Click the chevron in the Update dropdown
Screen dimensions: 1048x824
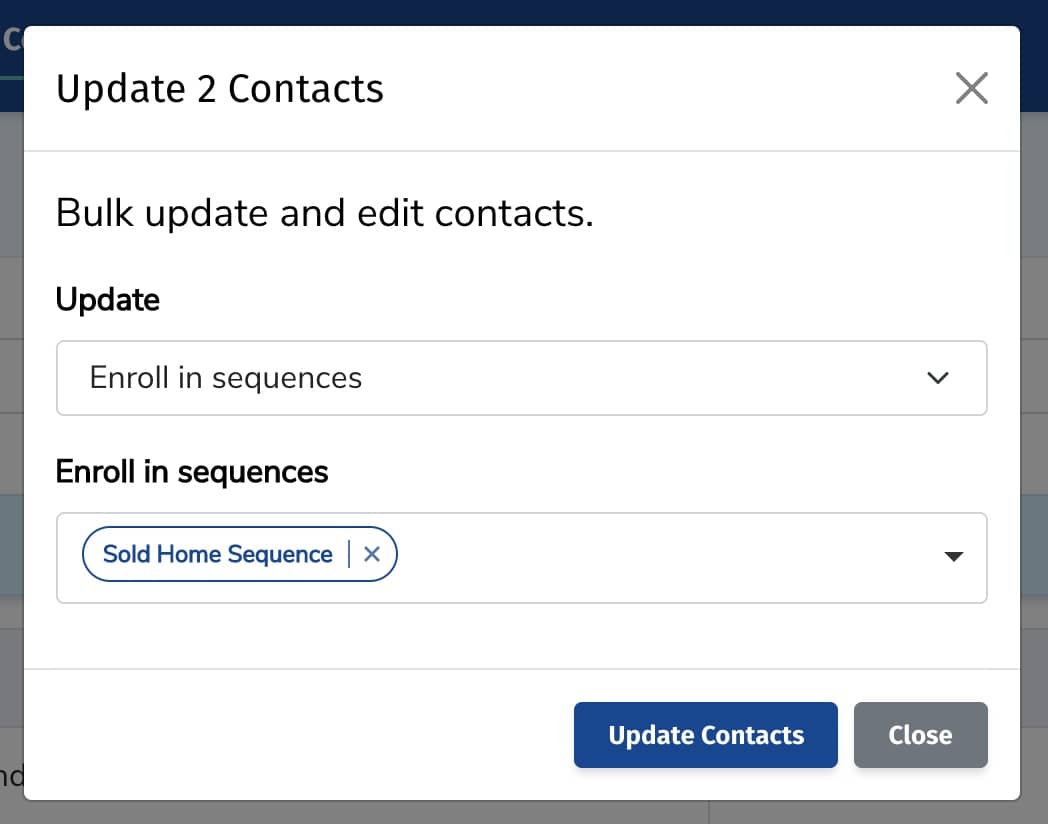coord(937,378)
